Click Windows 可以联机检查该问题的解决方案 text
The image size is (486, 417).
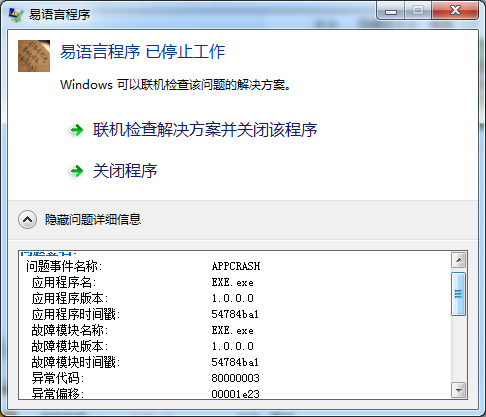click(x=175, y=85)
